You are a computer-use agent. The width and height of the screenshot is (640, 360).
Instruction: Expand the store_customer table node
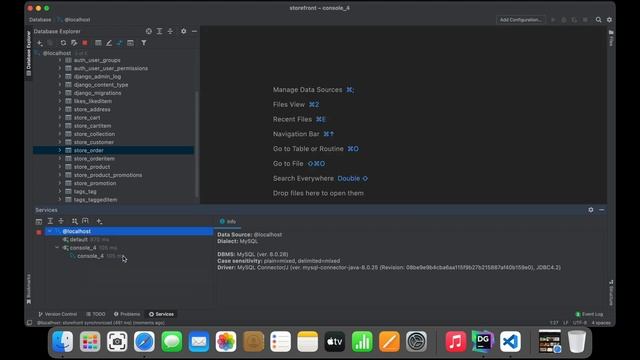(x=60, y=142)
